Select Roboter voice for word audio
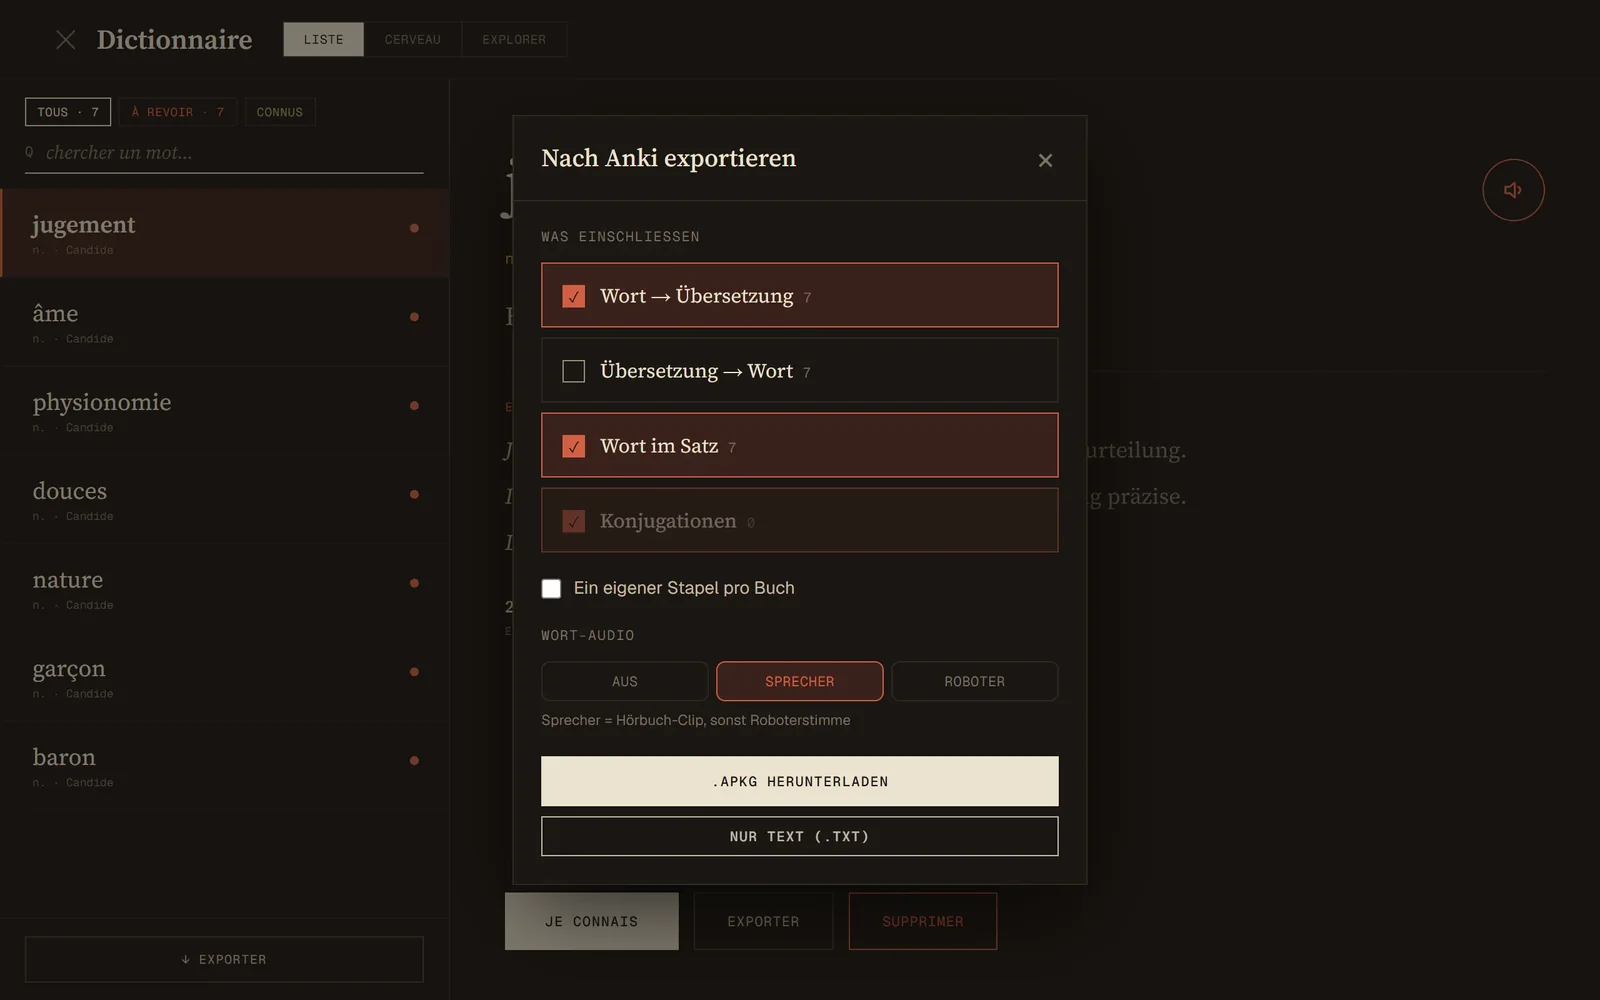The image size is (1600, 1000). pyautogui.click(x=975, y=681)
